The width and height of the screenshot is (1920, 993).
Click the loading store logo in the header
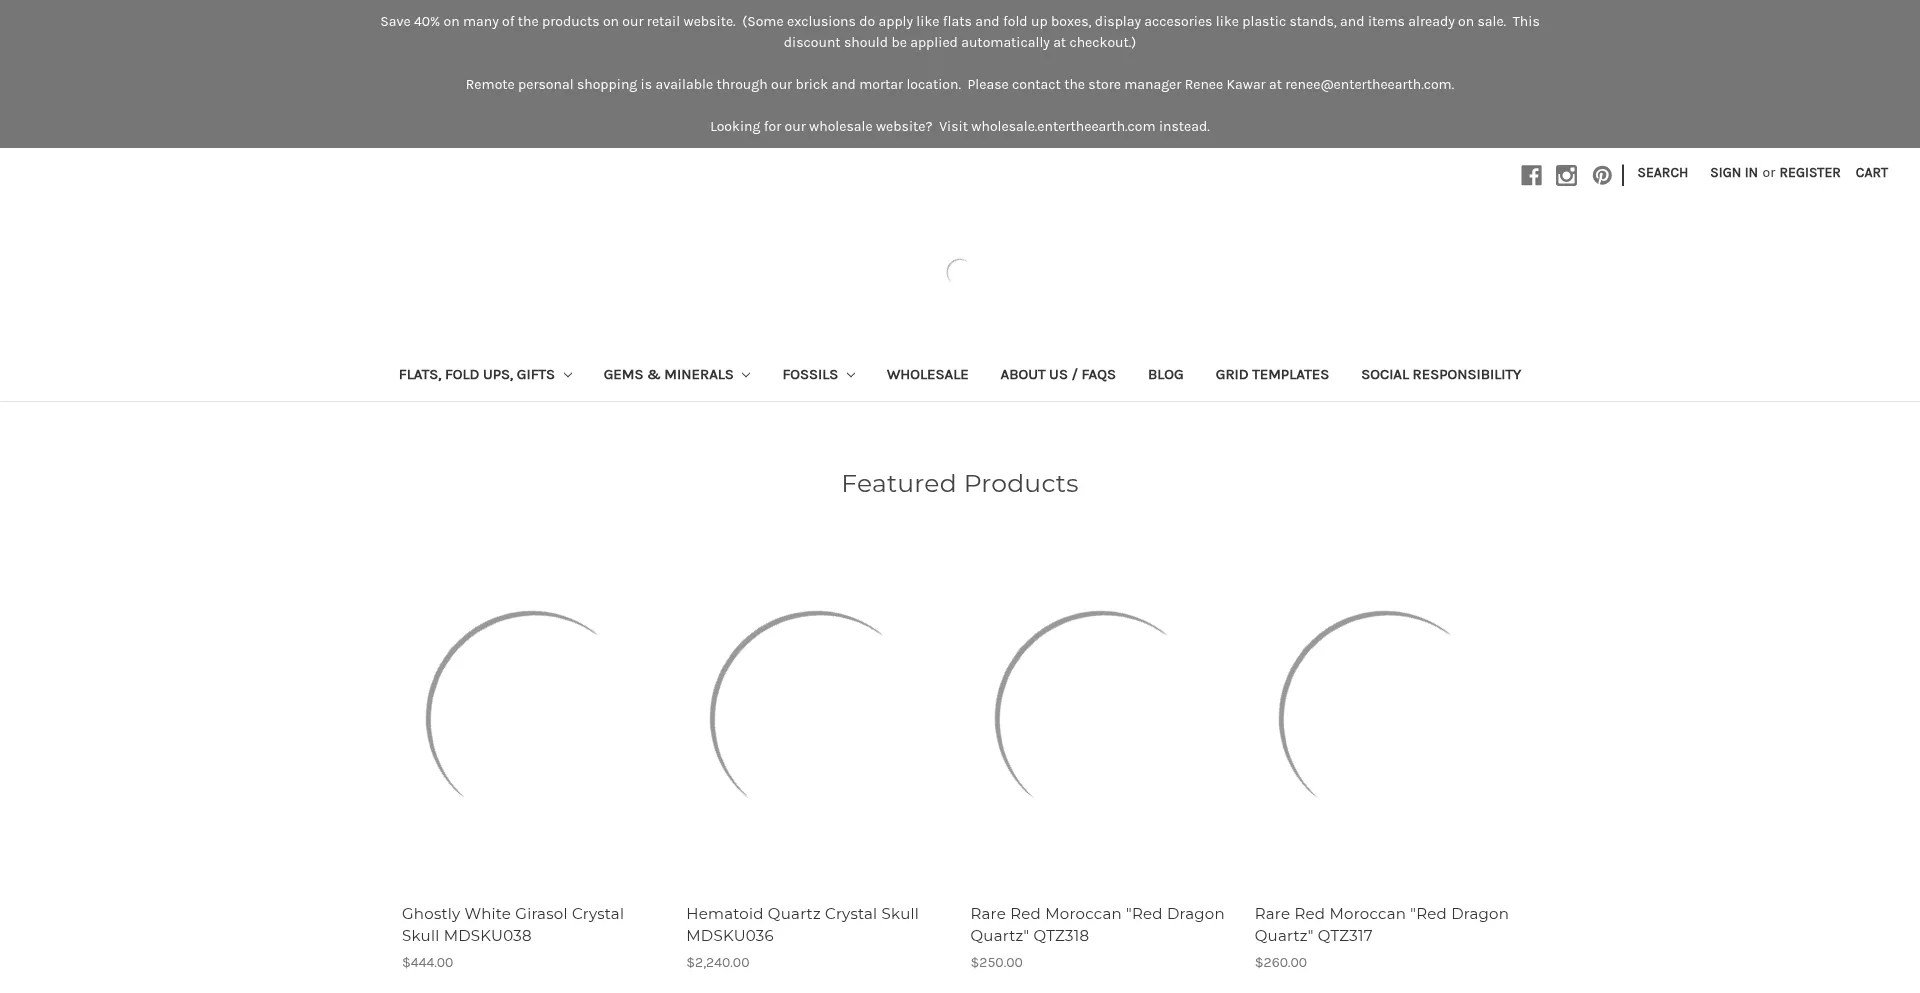pos(959,272)
